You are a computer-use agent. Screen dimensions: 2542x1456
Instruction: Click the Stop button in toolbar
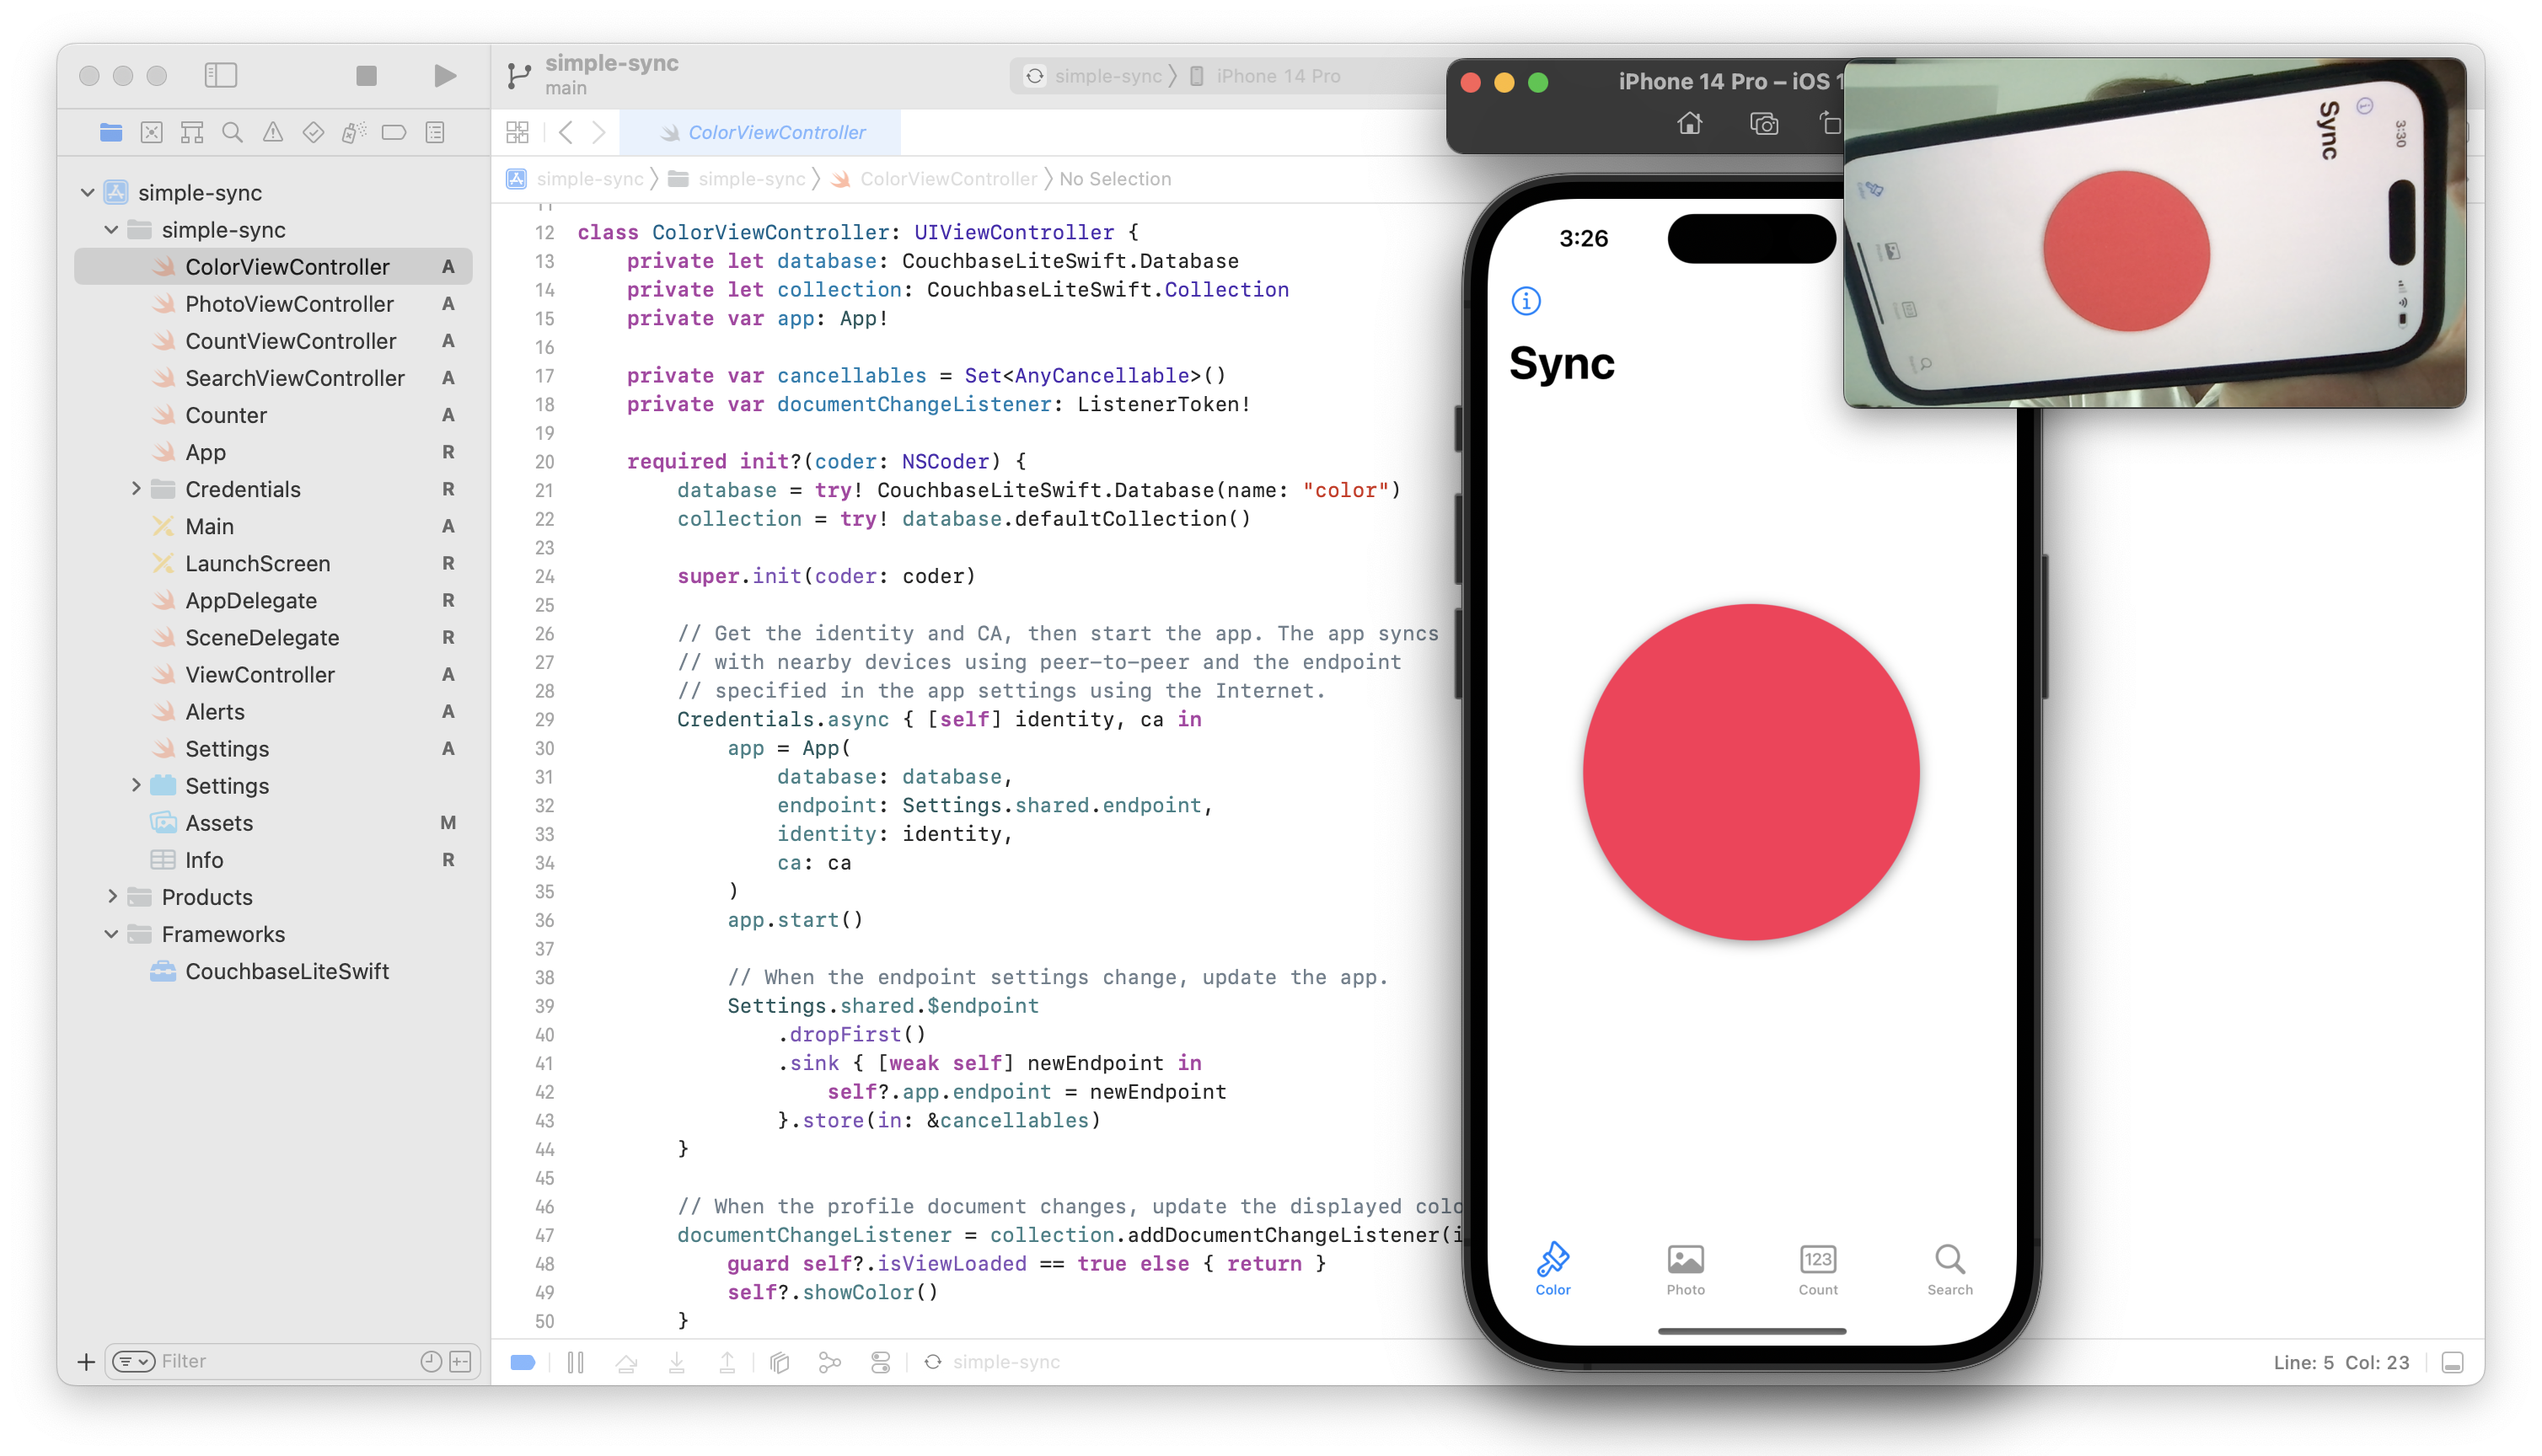[366, 76]
